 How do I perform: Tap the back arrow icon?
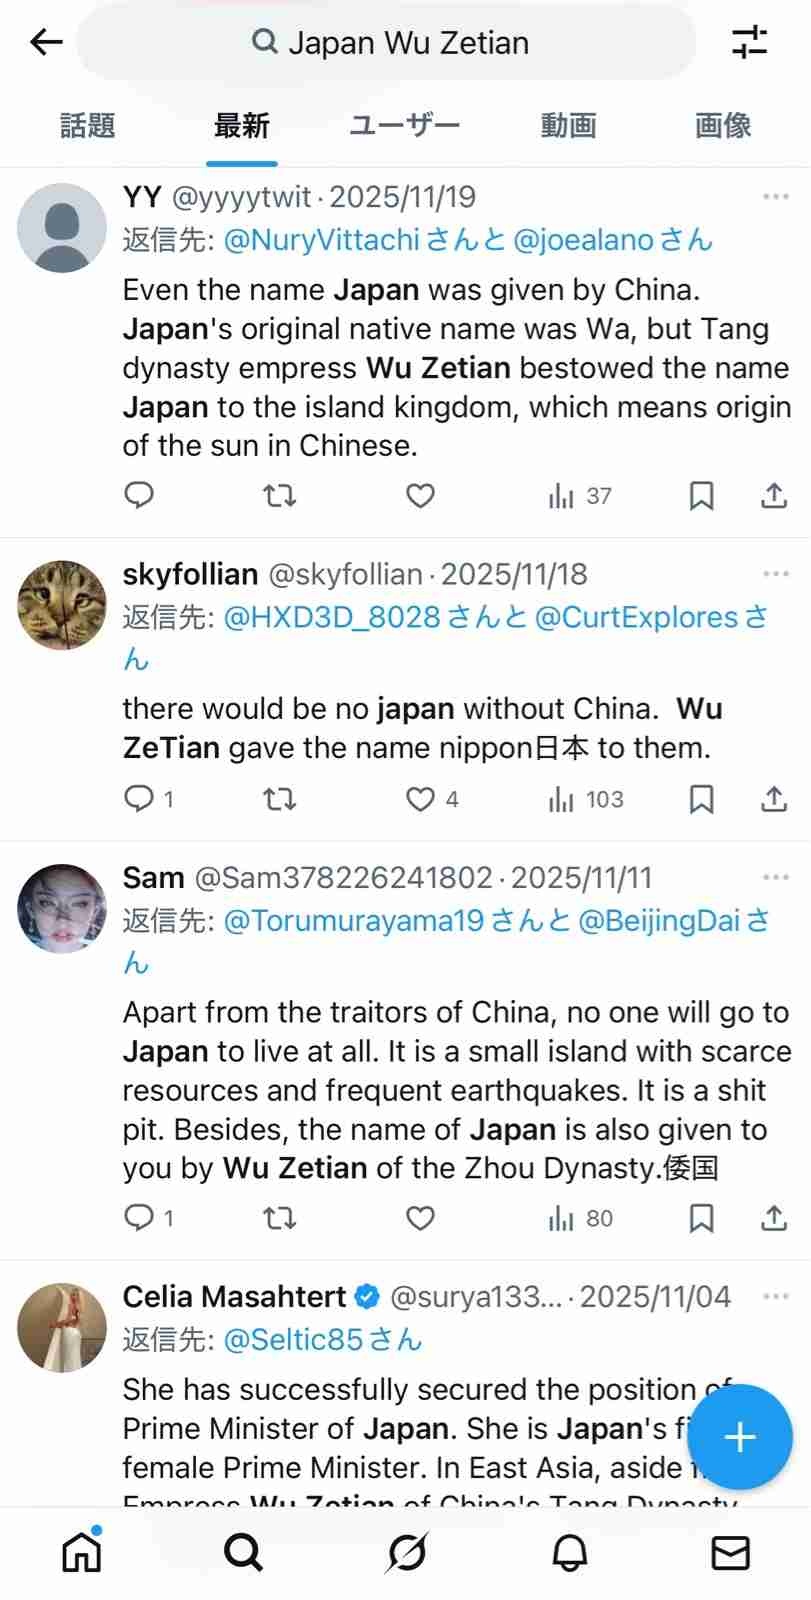(x=46, y=42)
